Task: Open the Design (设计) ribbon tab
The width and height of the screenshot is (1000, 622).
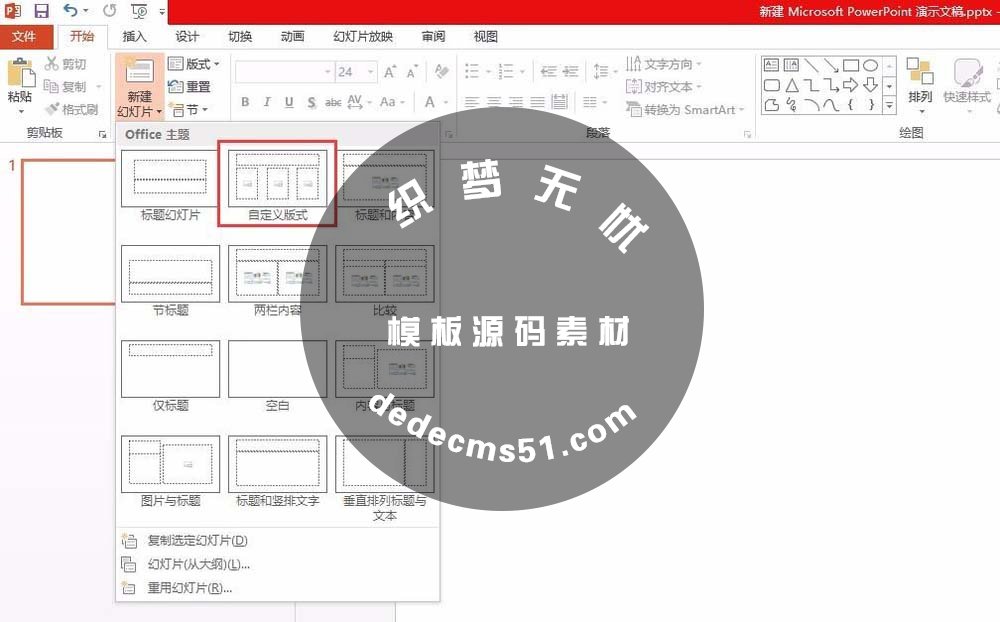Action: [187, 36]
